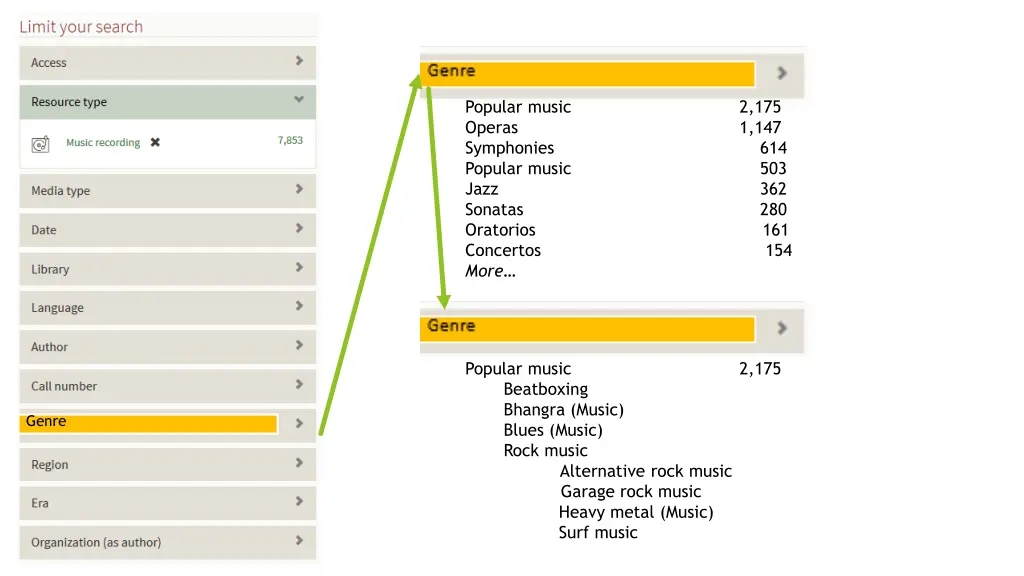The image size is (1024, 576).
Task: Show more genres via More... link
Action: (490, 271)
